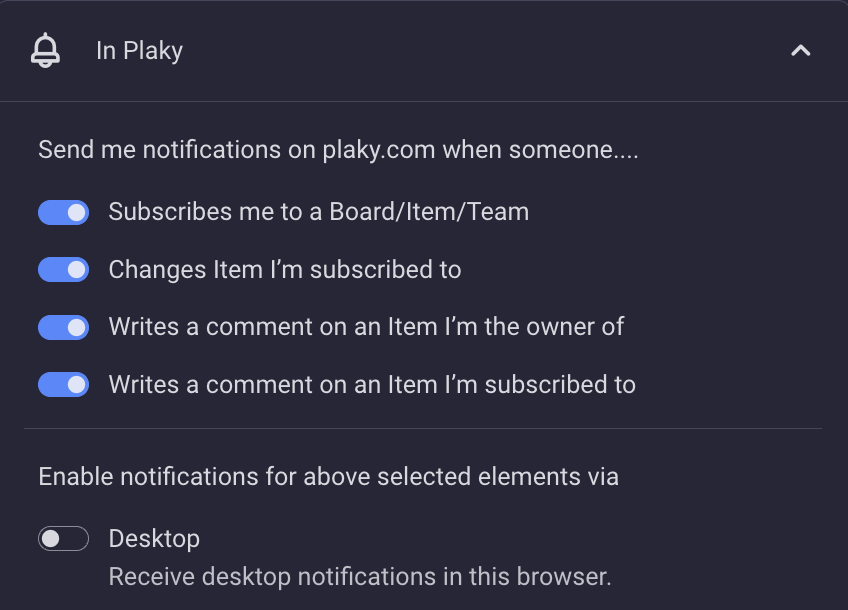
Task: Click the comment on Item I'm the owner of label
Action: coord(366,327)
